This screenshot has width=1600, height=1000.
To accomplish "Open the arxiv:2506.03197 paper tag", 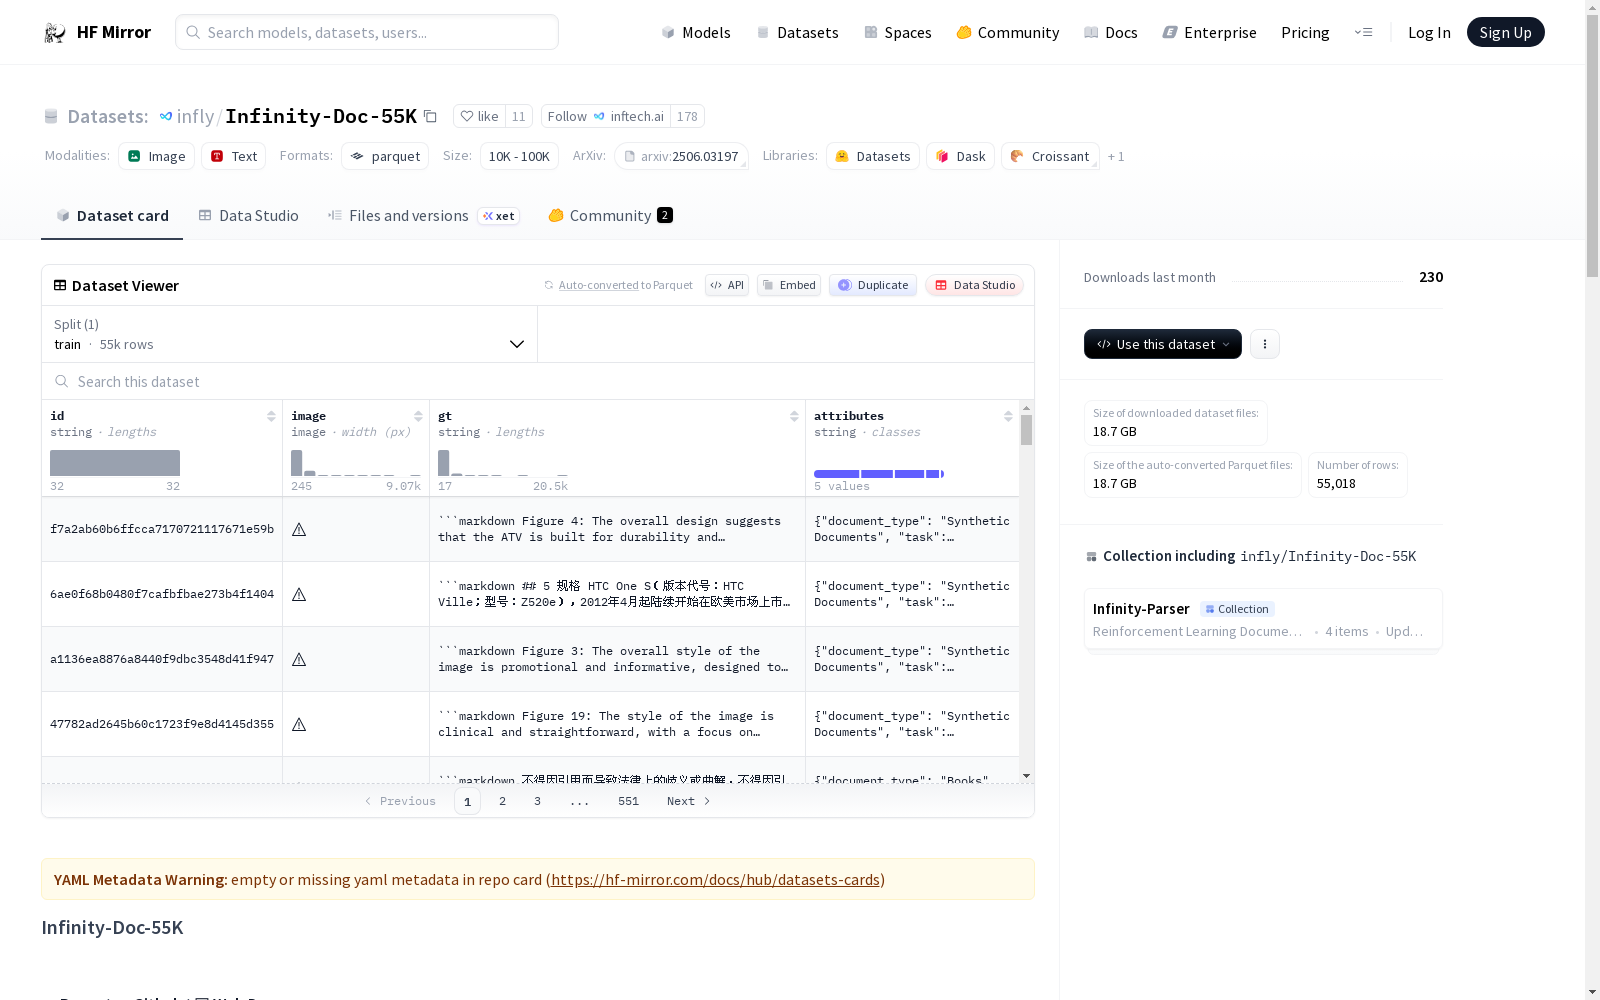I will click(x=681, y=156).
